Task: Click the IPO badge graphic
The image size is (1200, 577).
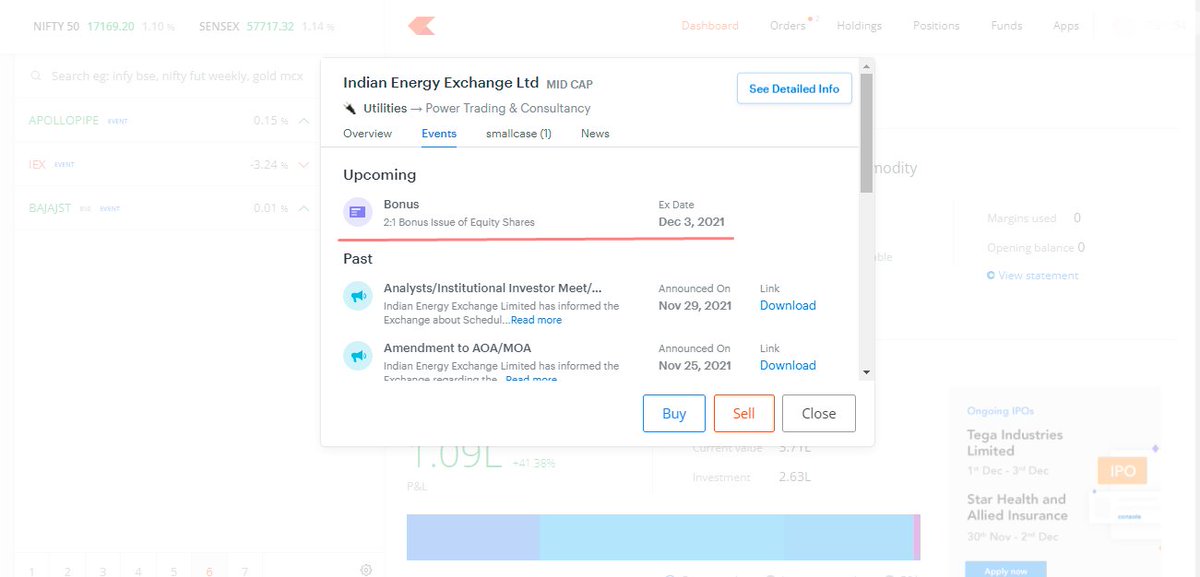Action: pyautogui.click(x=1122, y=471)
